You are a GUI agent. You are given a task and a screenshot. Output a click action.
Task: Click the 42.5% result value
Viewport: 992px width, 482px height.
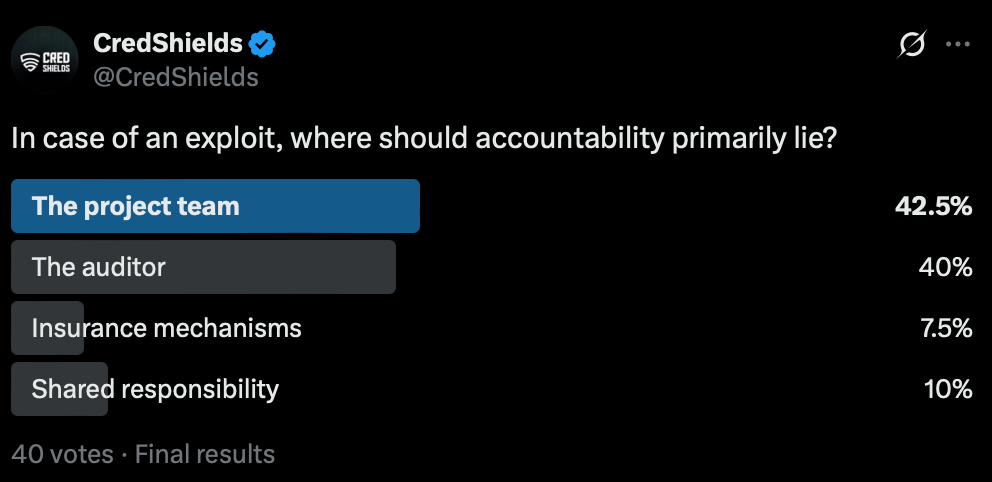coord(934,206)
